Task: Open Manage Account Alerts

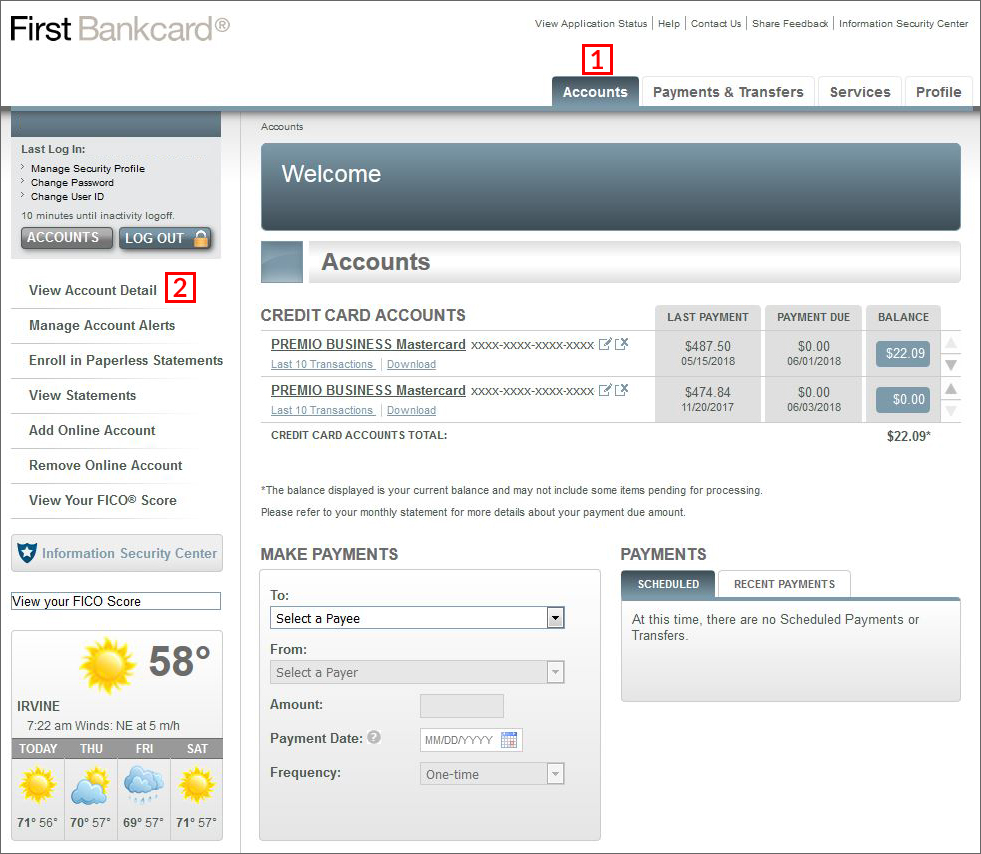Action: pyautogui.click(x=102, y=325)
